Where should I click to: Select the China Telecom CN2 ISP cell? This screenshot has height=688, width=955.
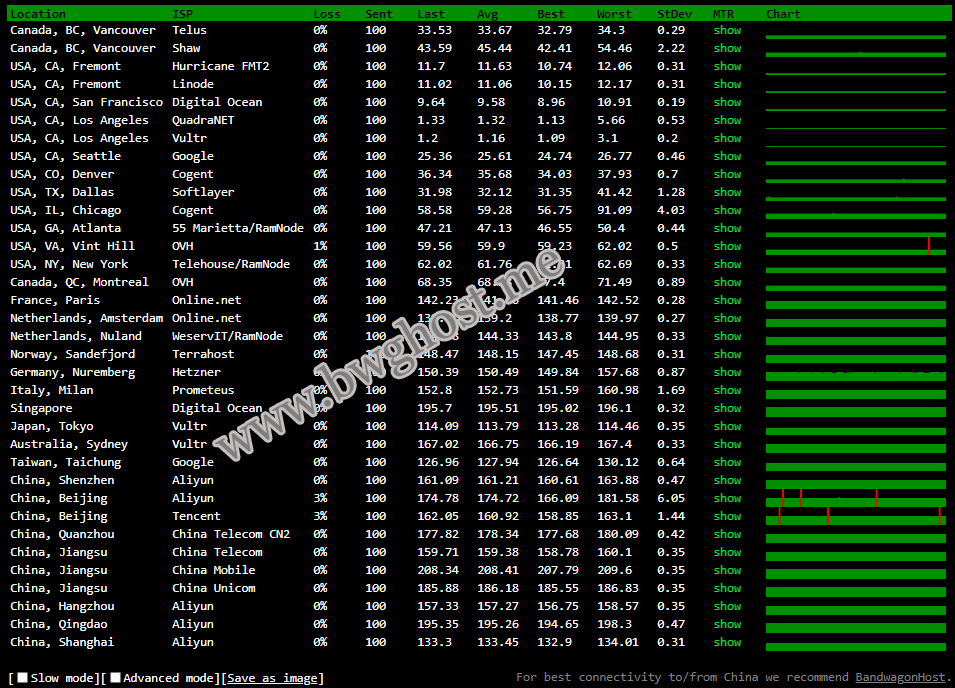pyautogui.click(x=231, y=534)
